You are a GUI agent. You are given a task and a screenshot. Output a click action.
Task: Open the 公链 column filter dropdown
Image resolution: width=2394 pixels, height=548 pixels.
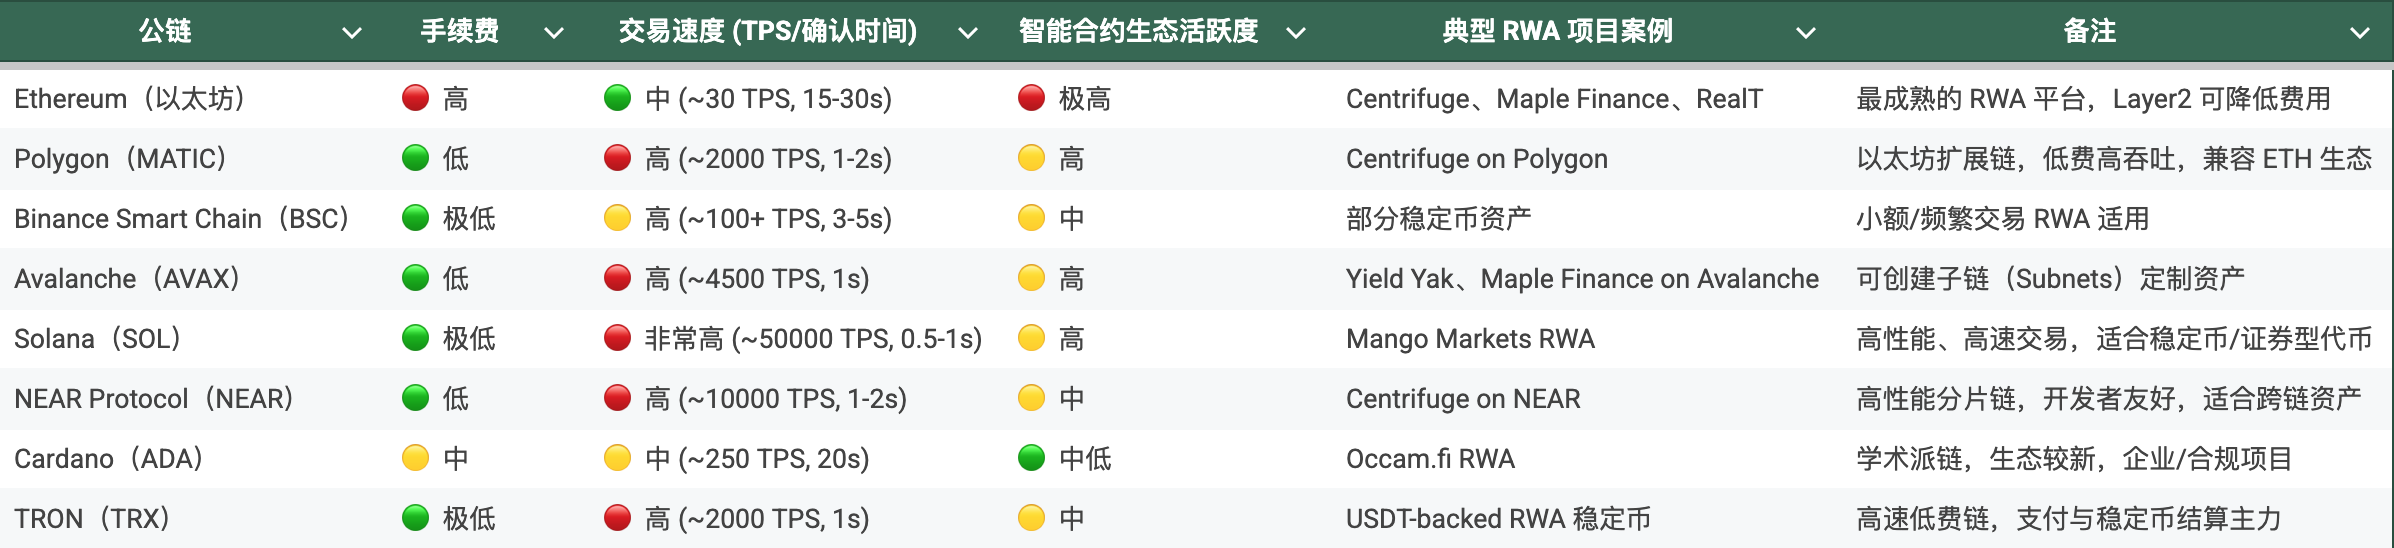352,33
